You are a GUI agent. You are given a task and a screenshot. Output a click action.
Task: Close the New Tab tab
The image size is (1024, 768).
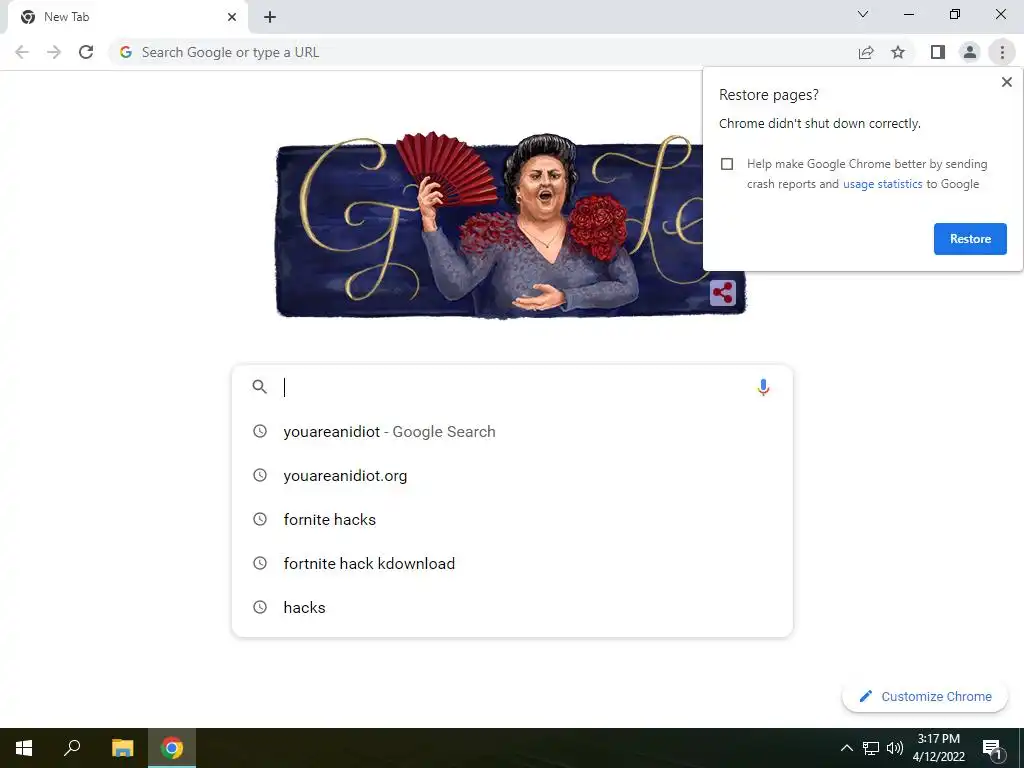point(232,17)
